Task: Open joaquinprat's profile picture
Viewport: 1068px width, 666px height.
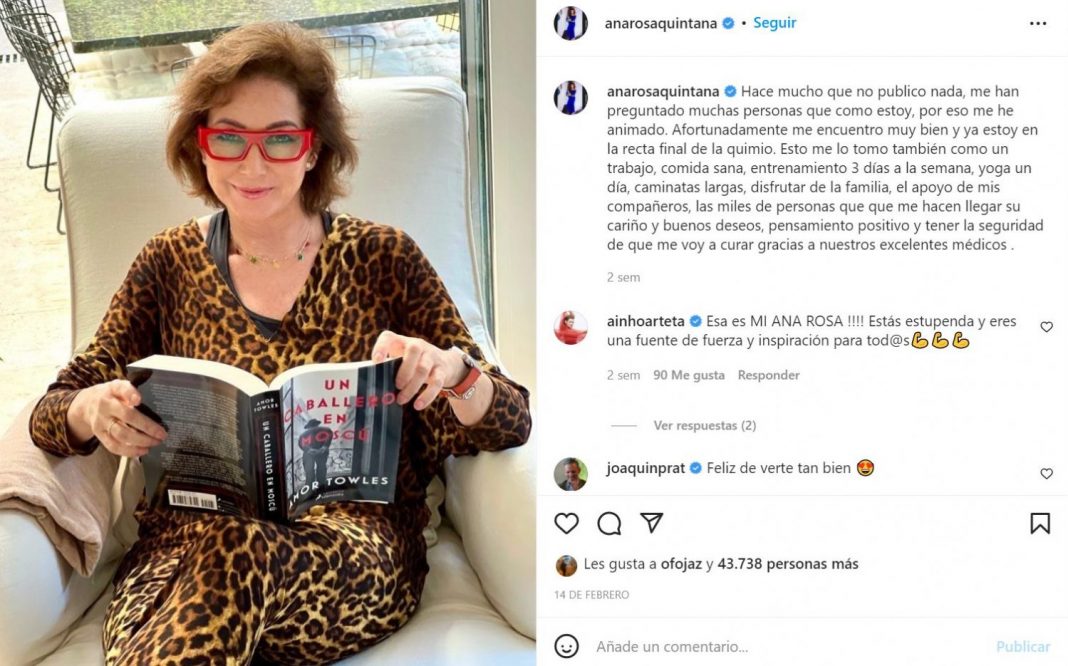Action: [x=571, y=474]
